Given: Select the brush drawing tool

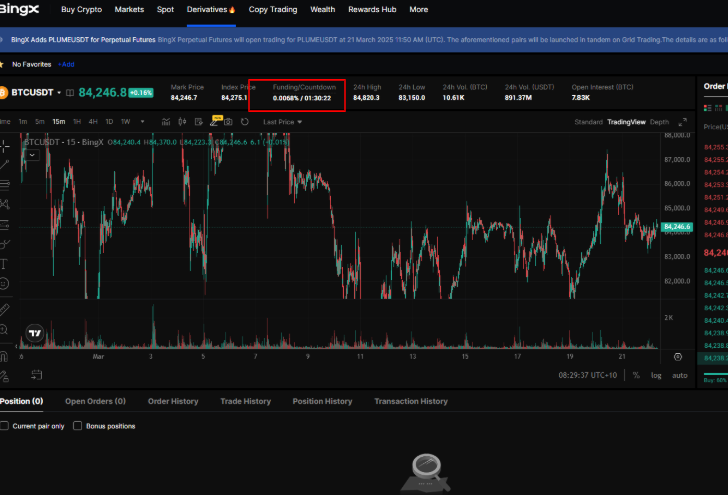Looking at the screenshot, I should [x=4, y=244].
